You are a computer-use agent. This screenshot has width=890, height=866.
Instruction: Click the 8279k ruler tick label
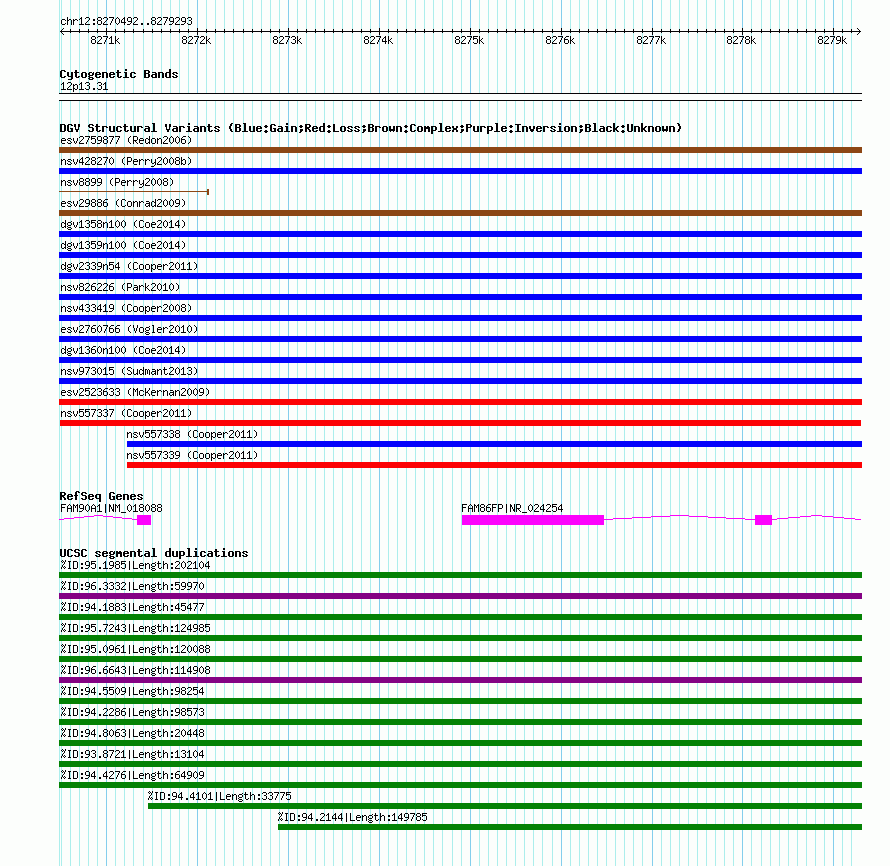[x=832, y=40]
